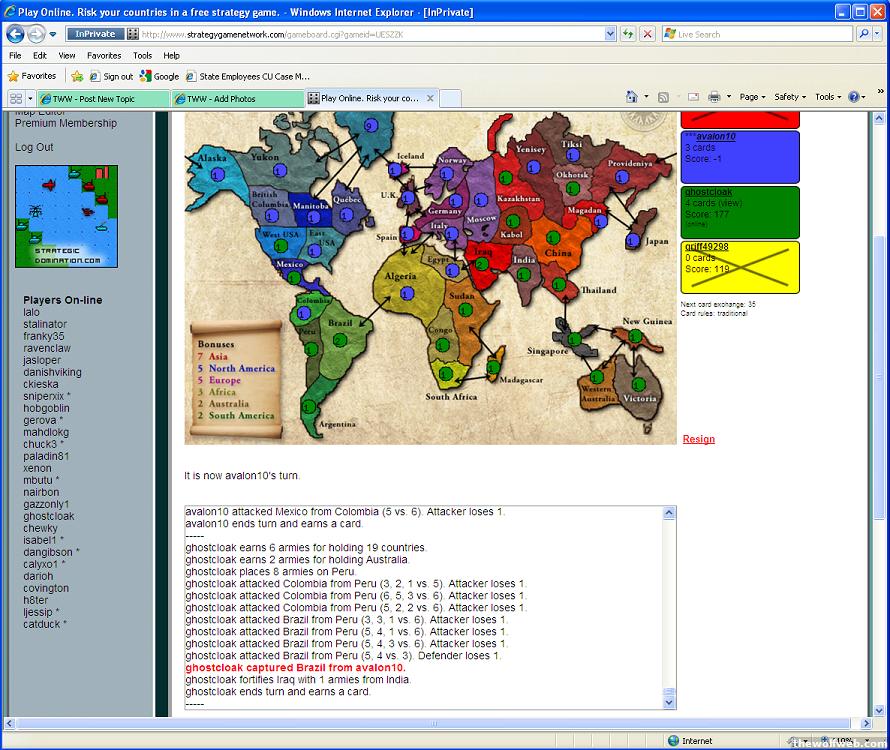Open the Favorites menu

pos(104,55)
